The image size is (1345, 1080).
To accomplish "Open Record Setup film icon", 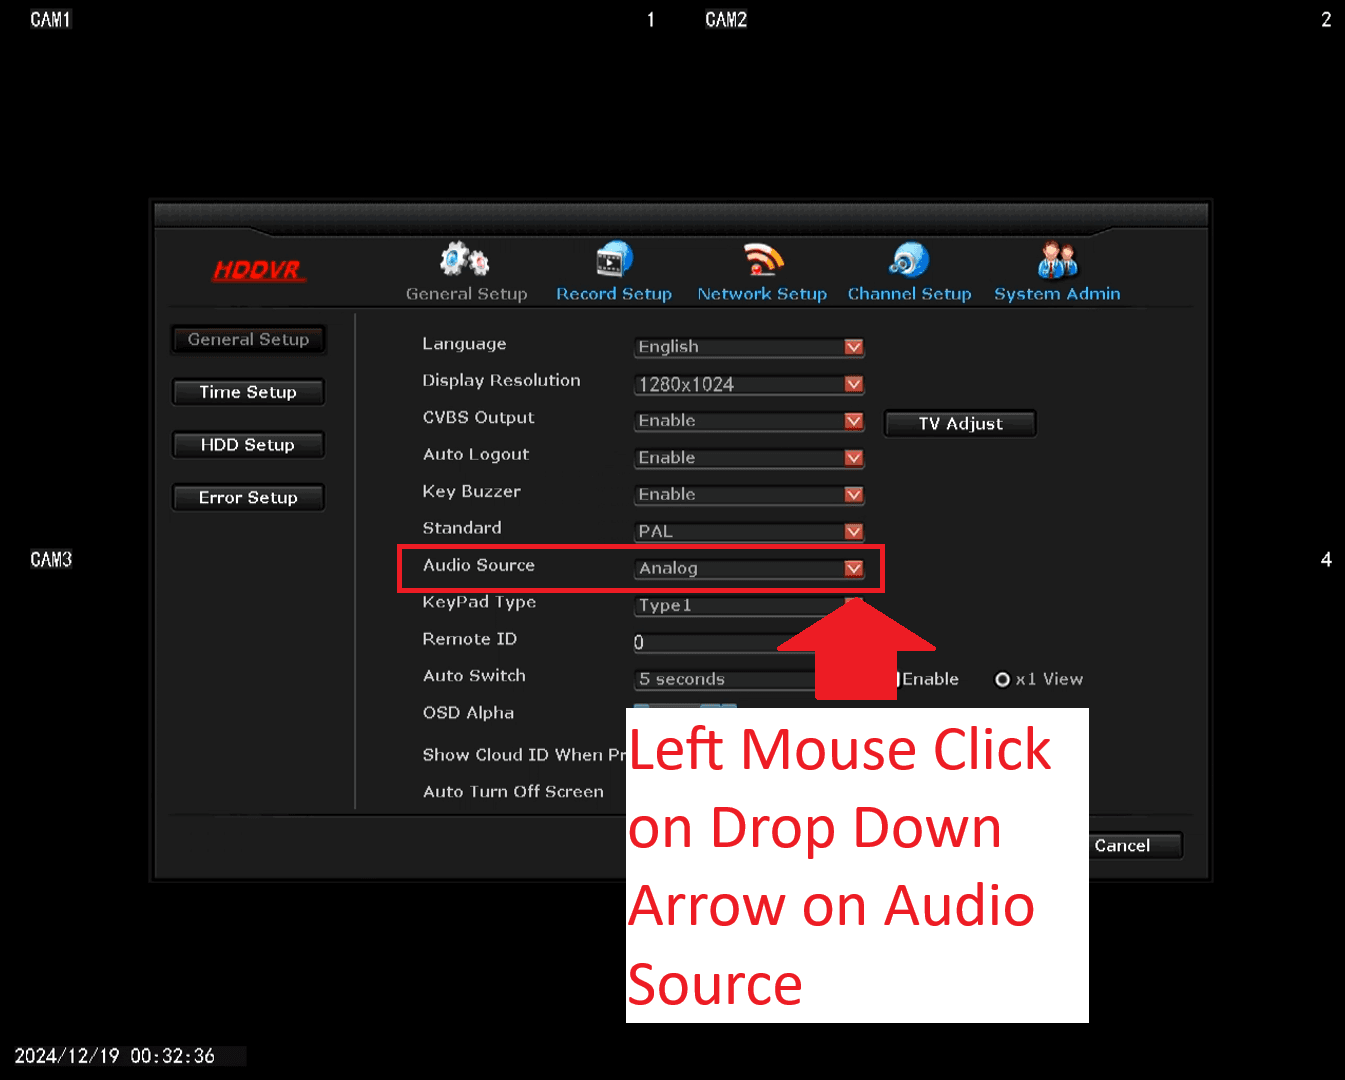I will pos(614,259).
